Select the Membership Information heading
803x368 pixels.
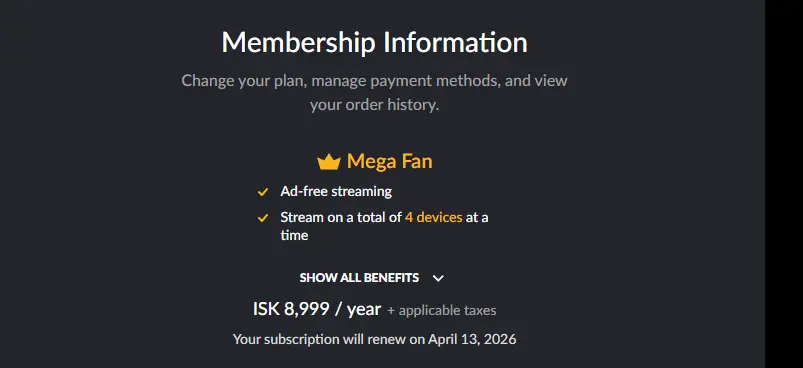[x=374, y=42]
